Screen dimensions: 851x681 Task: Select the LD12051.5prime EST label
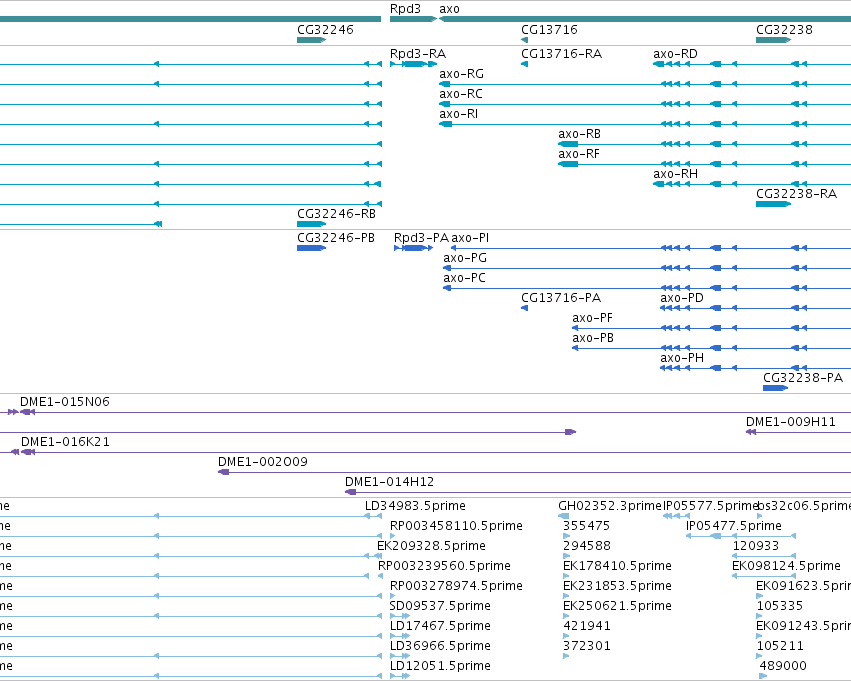pyautogui.click(x=440, y=666)
